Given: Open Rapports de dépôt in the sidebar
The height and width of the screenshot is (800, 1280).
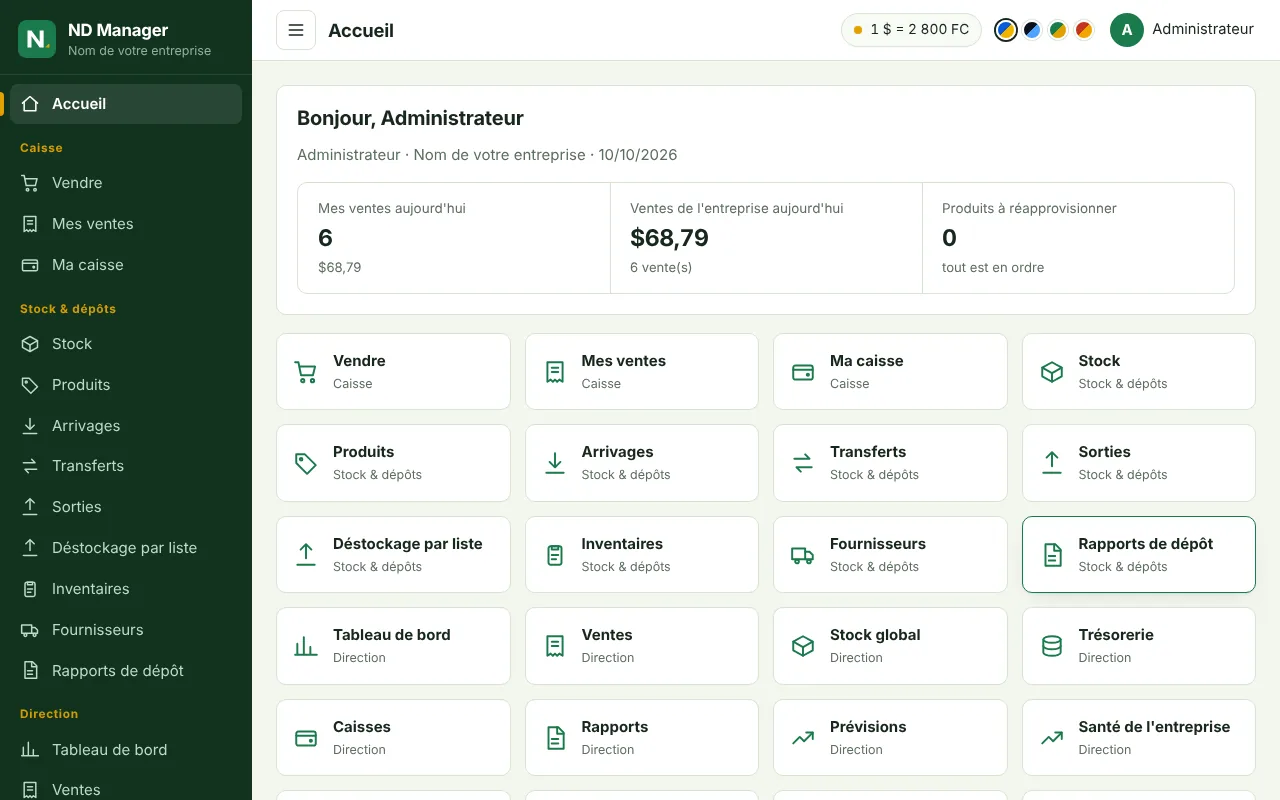Looking at the screenshot, I should click(x=126, y=671).
